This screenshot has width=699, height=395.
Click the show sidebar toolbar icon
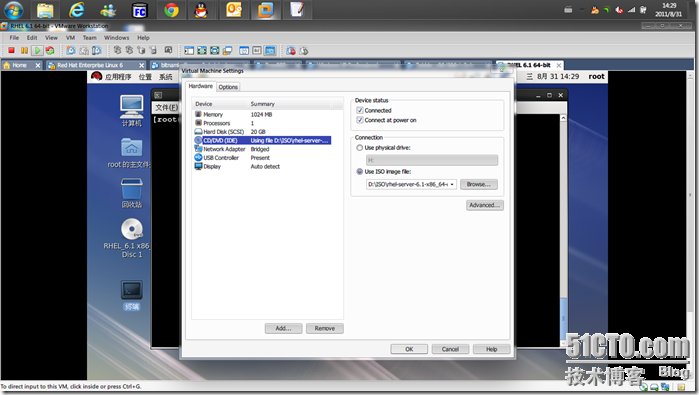click(x=189, y=50)
